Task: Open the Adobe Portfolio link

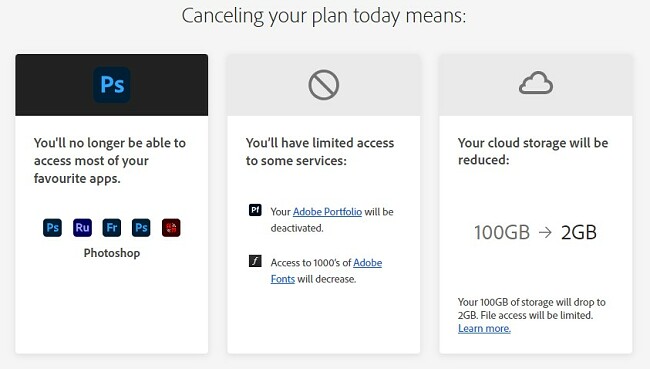Action: tap(327, 211)
